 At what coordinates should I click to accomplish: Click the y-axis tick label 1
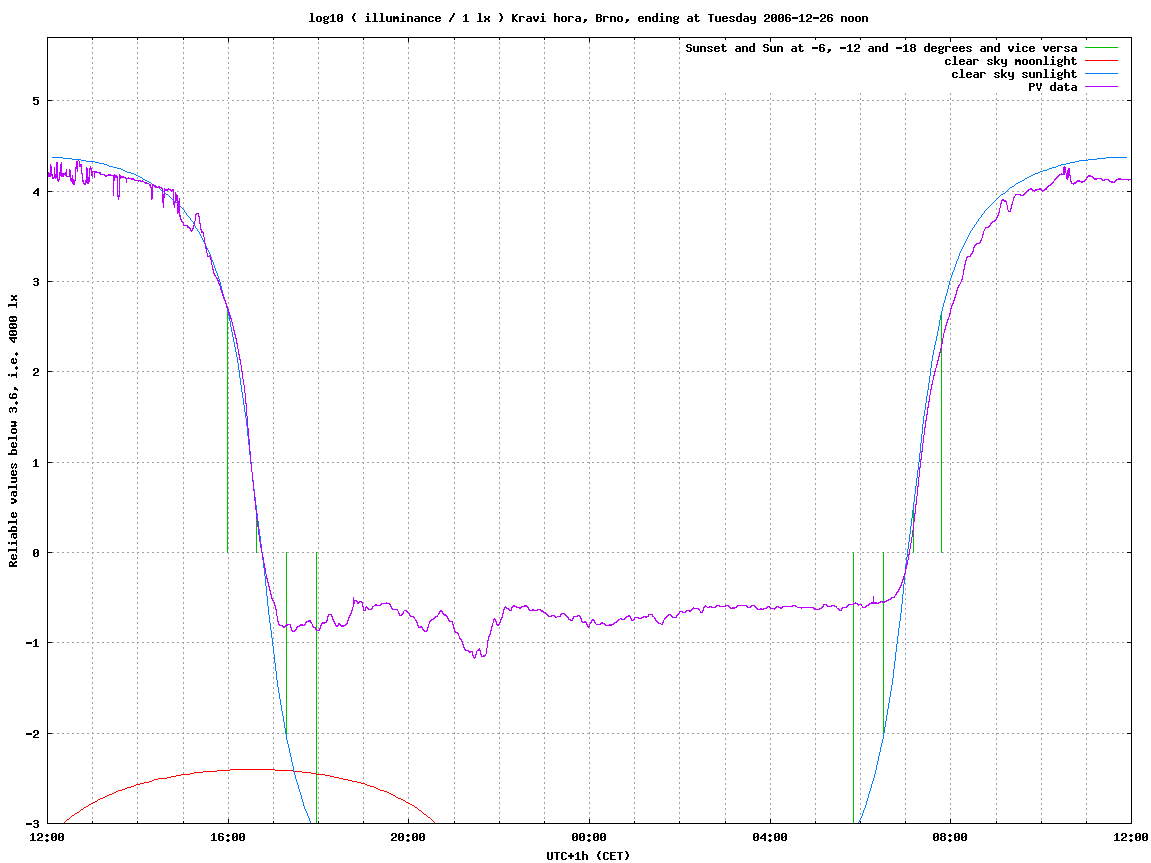point(36,463)
